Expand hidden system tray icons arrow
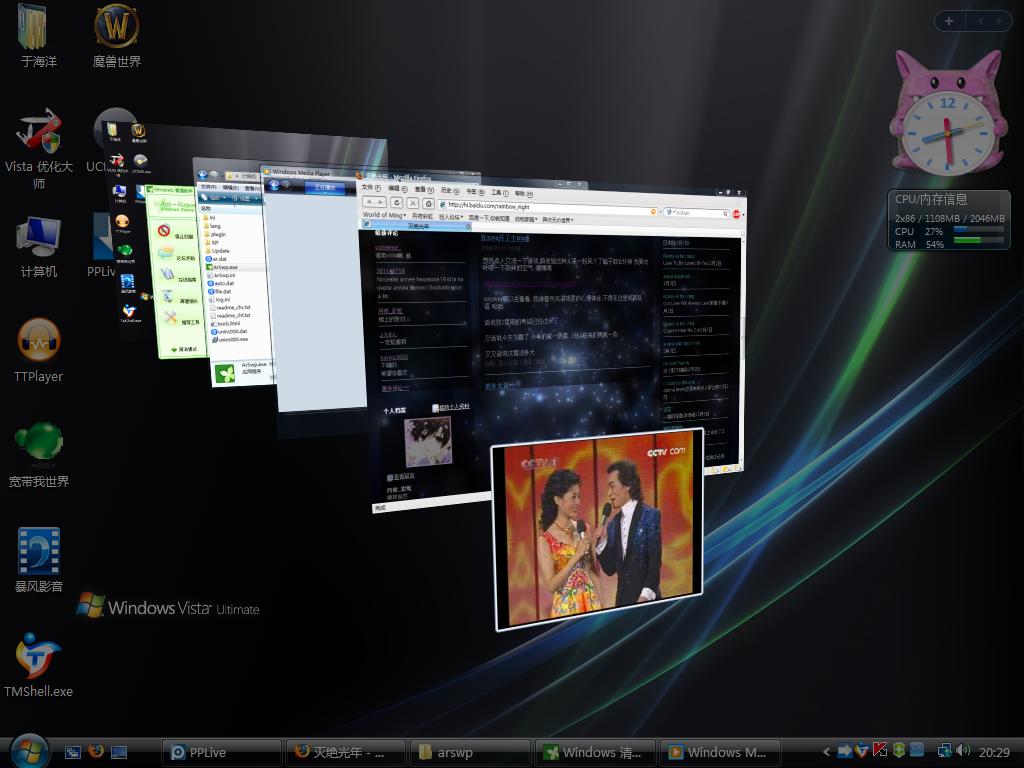Image resolution: width=1024 pixels, height=768 pixels. tap(826, 752)
